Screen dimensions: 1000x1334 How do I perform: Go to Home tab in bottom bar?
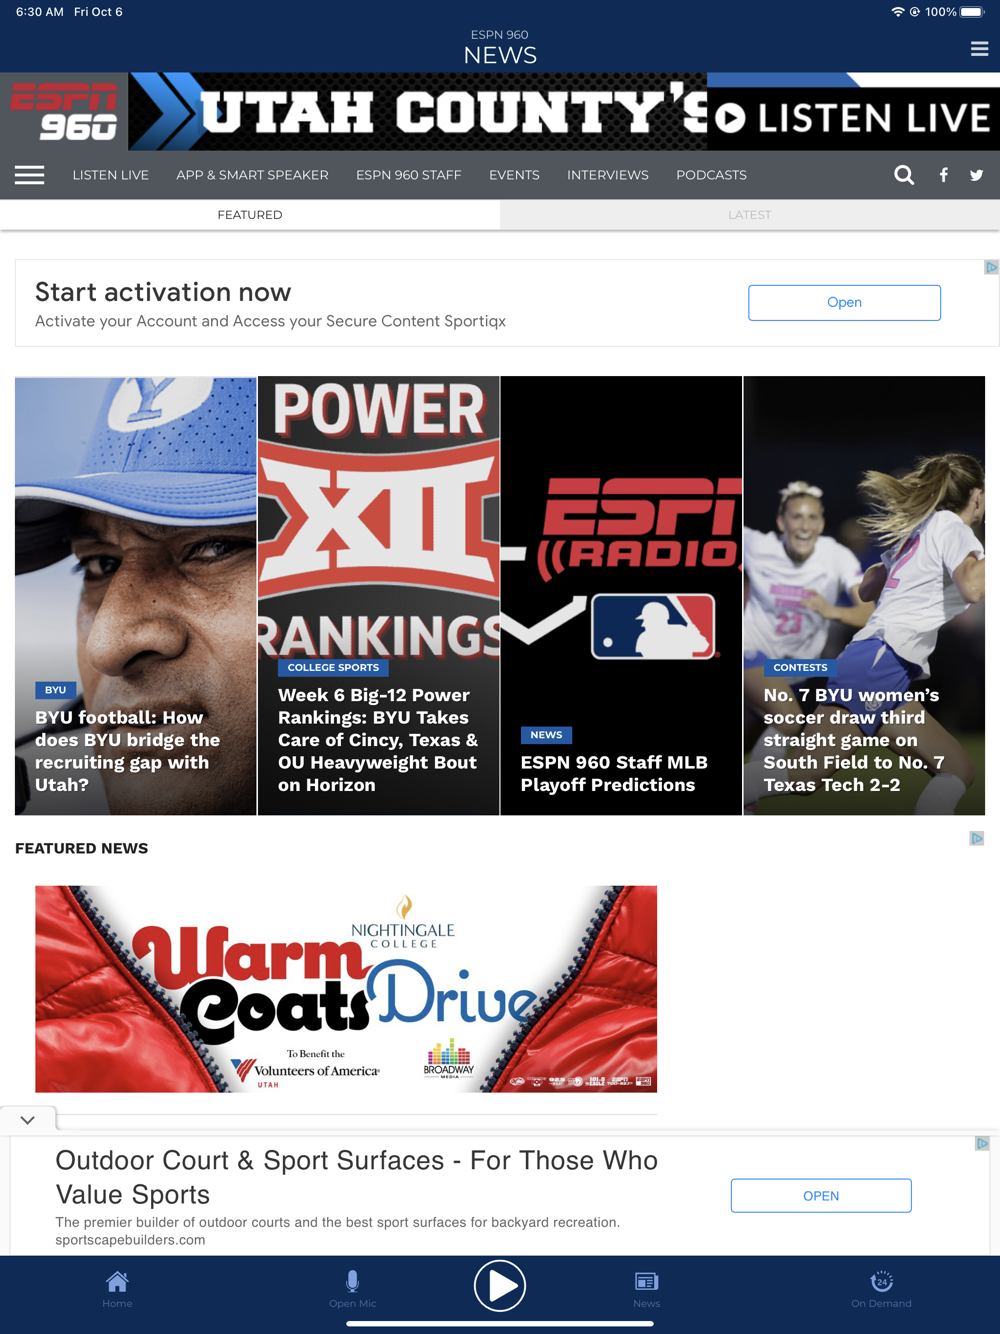click(117, 1289)
